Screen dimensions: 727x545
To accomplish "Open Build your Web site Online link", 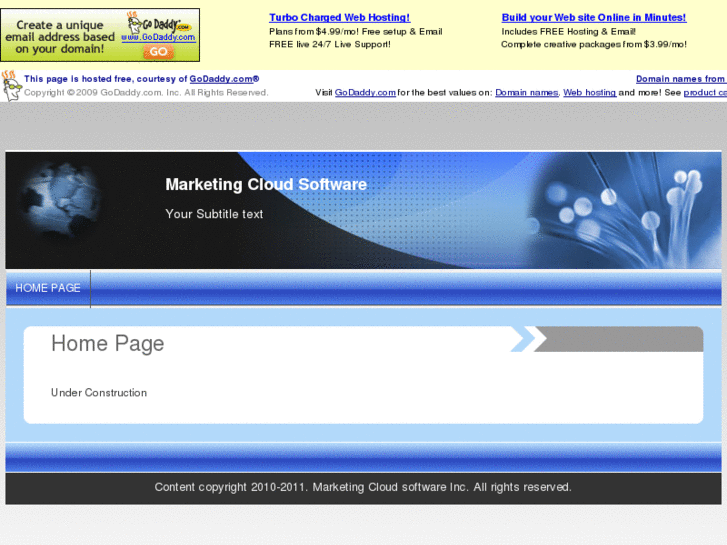I will click(593, 18).
